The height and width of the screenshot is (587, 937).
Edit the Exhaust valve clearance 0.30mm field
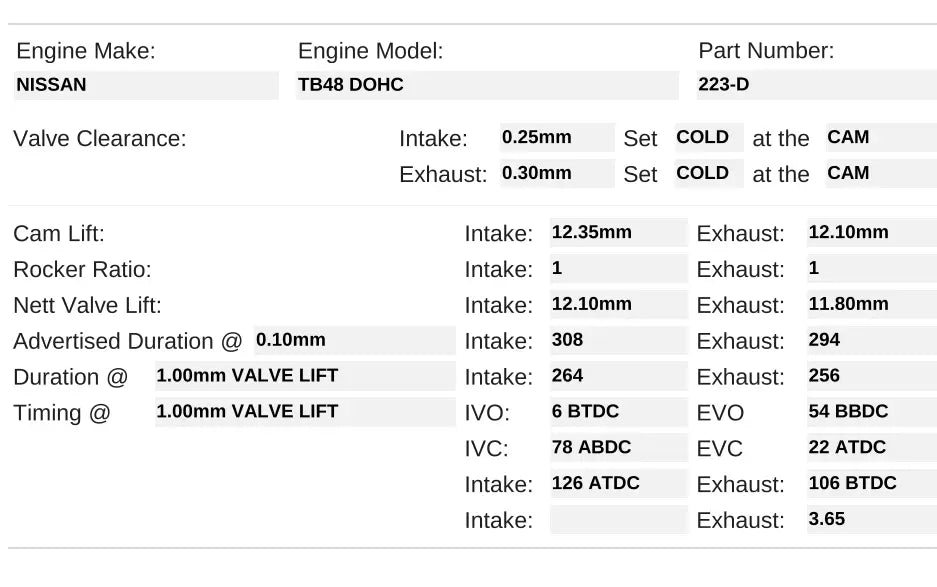pos(557,173)
